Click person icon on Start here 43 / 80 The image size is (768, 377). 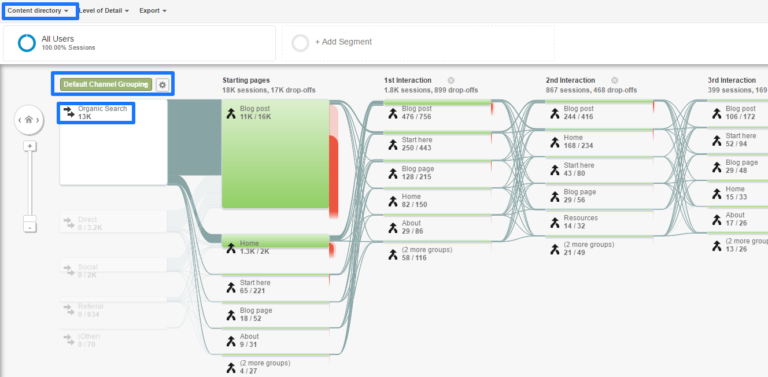[x=554, y=170]
